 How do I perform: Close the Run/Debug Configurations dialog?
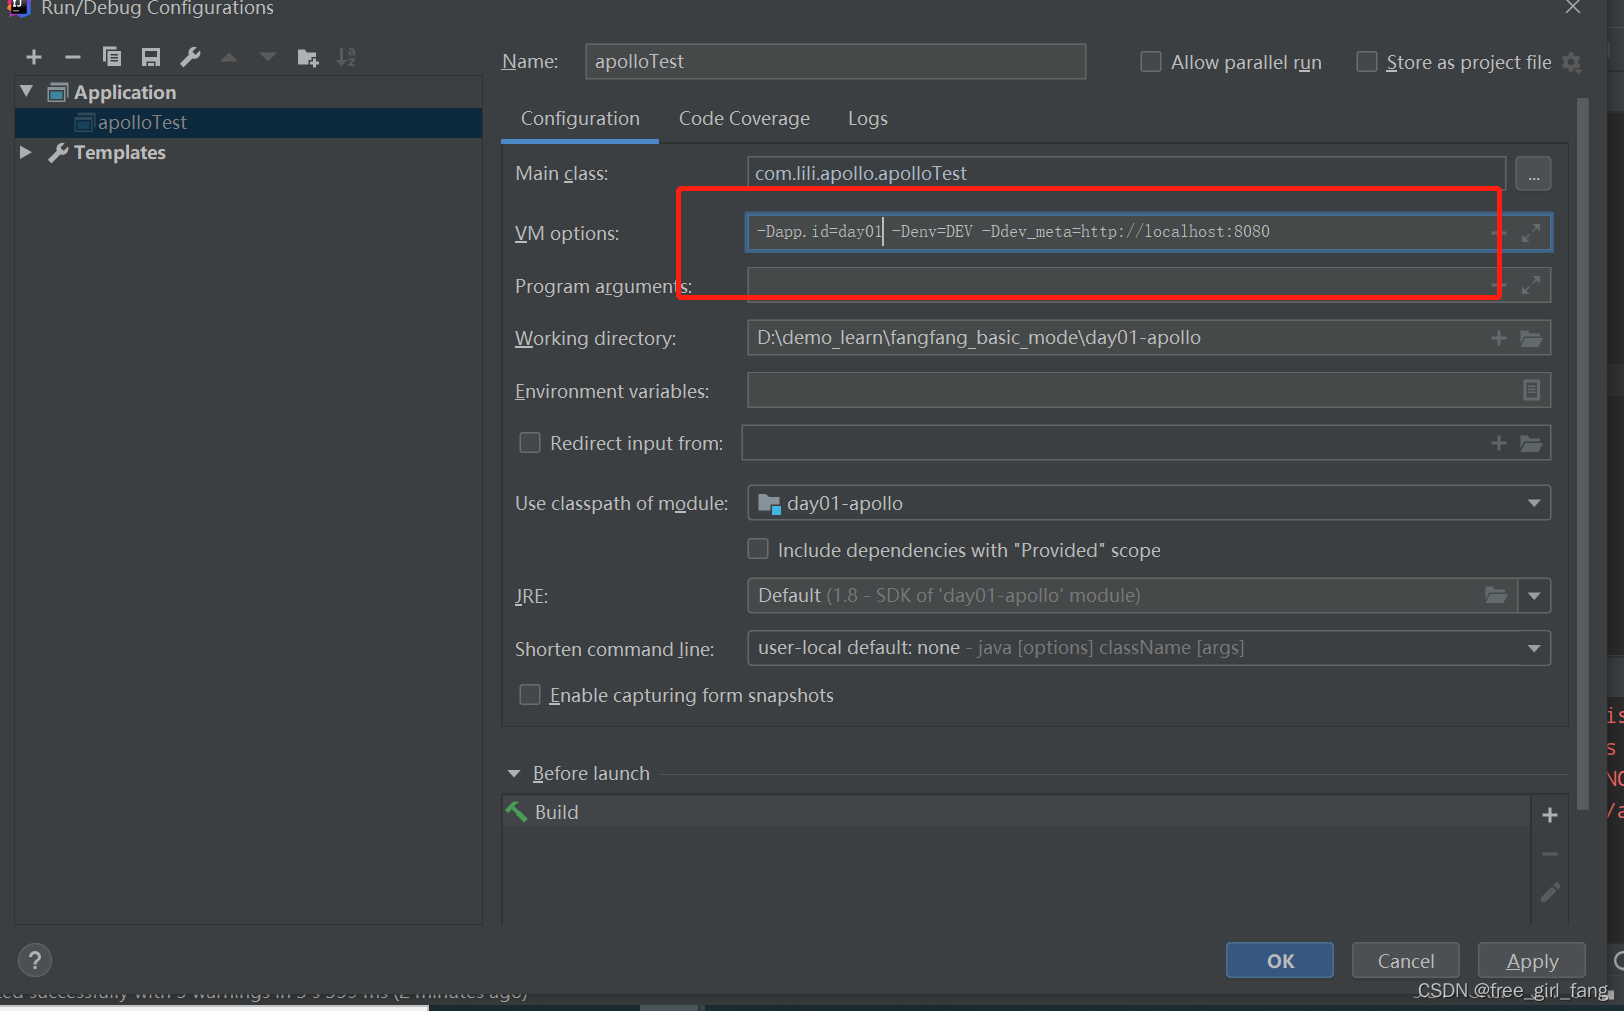[x=1573, y=8]
